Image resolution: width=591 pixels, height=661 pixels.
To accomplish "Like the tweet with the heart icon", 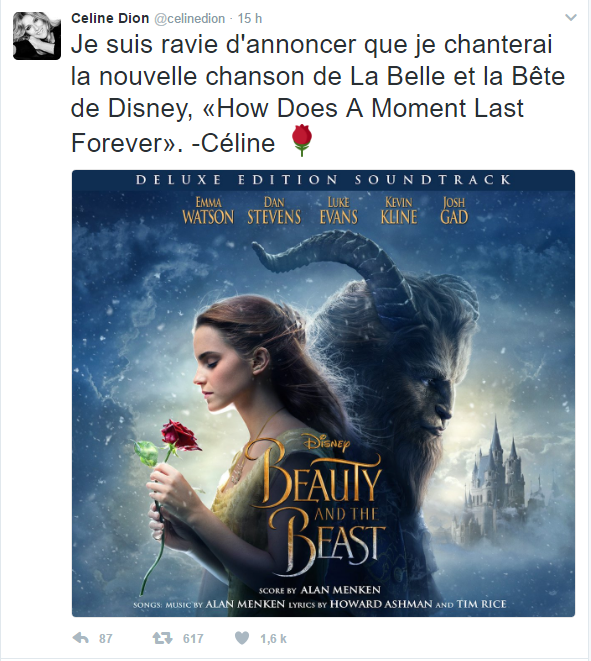I will tap(242, 638).
